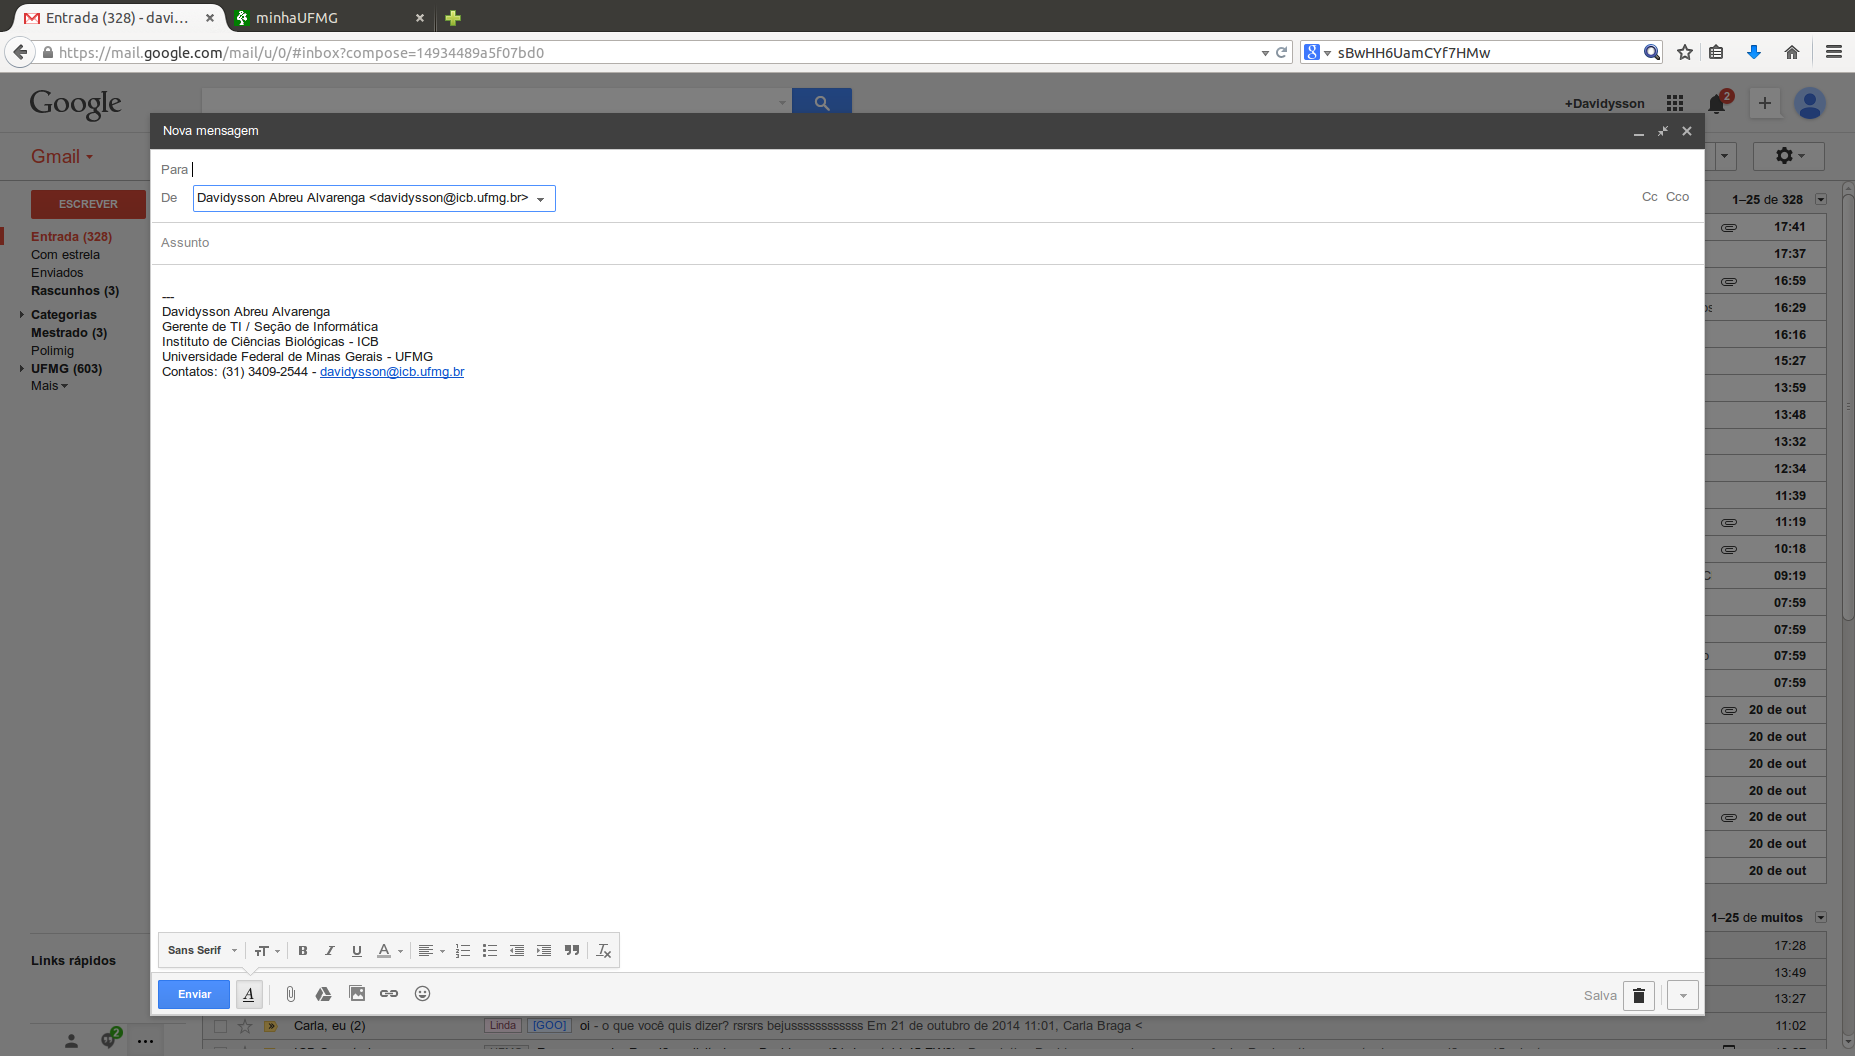Insert bulleted list
1855x1056 pixels.
[489, 951]
